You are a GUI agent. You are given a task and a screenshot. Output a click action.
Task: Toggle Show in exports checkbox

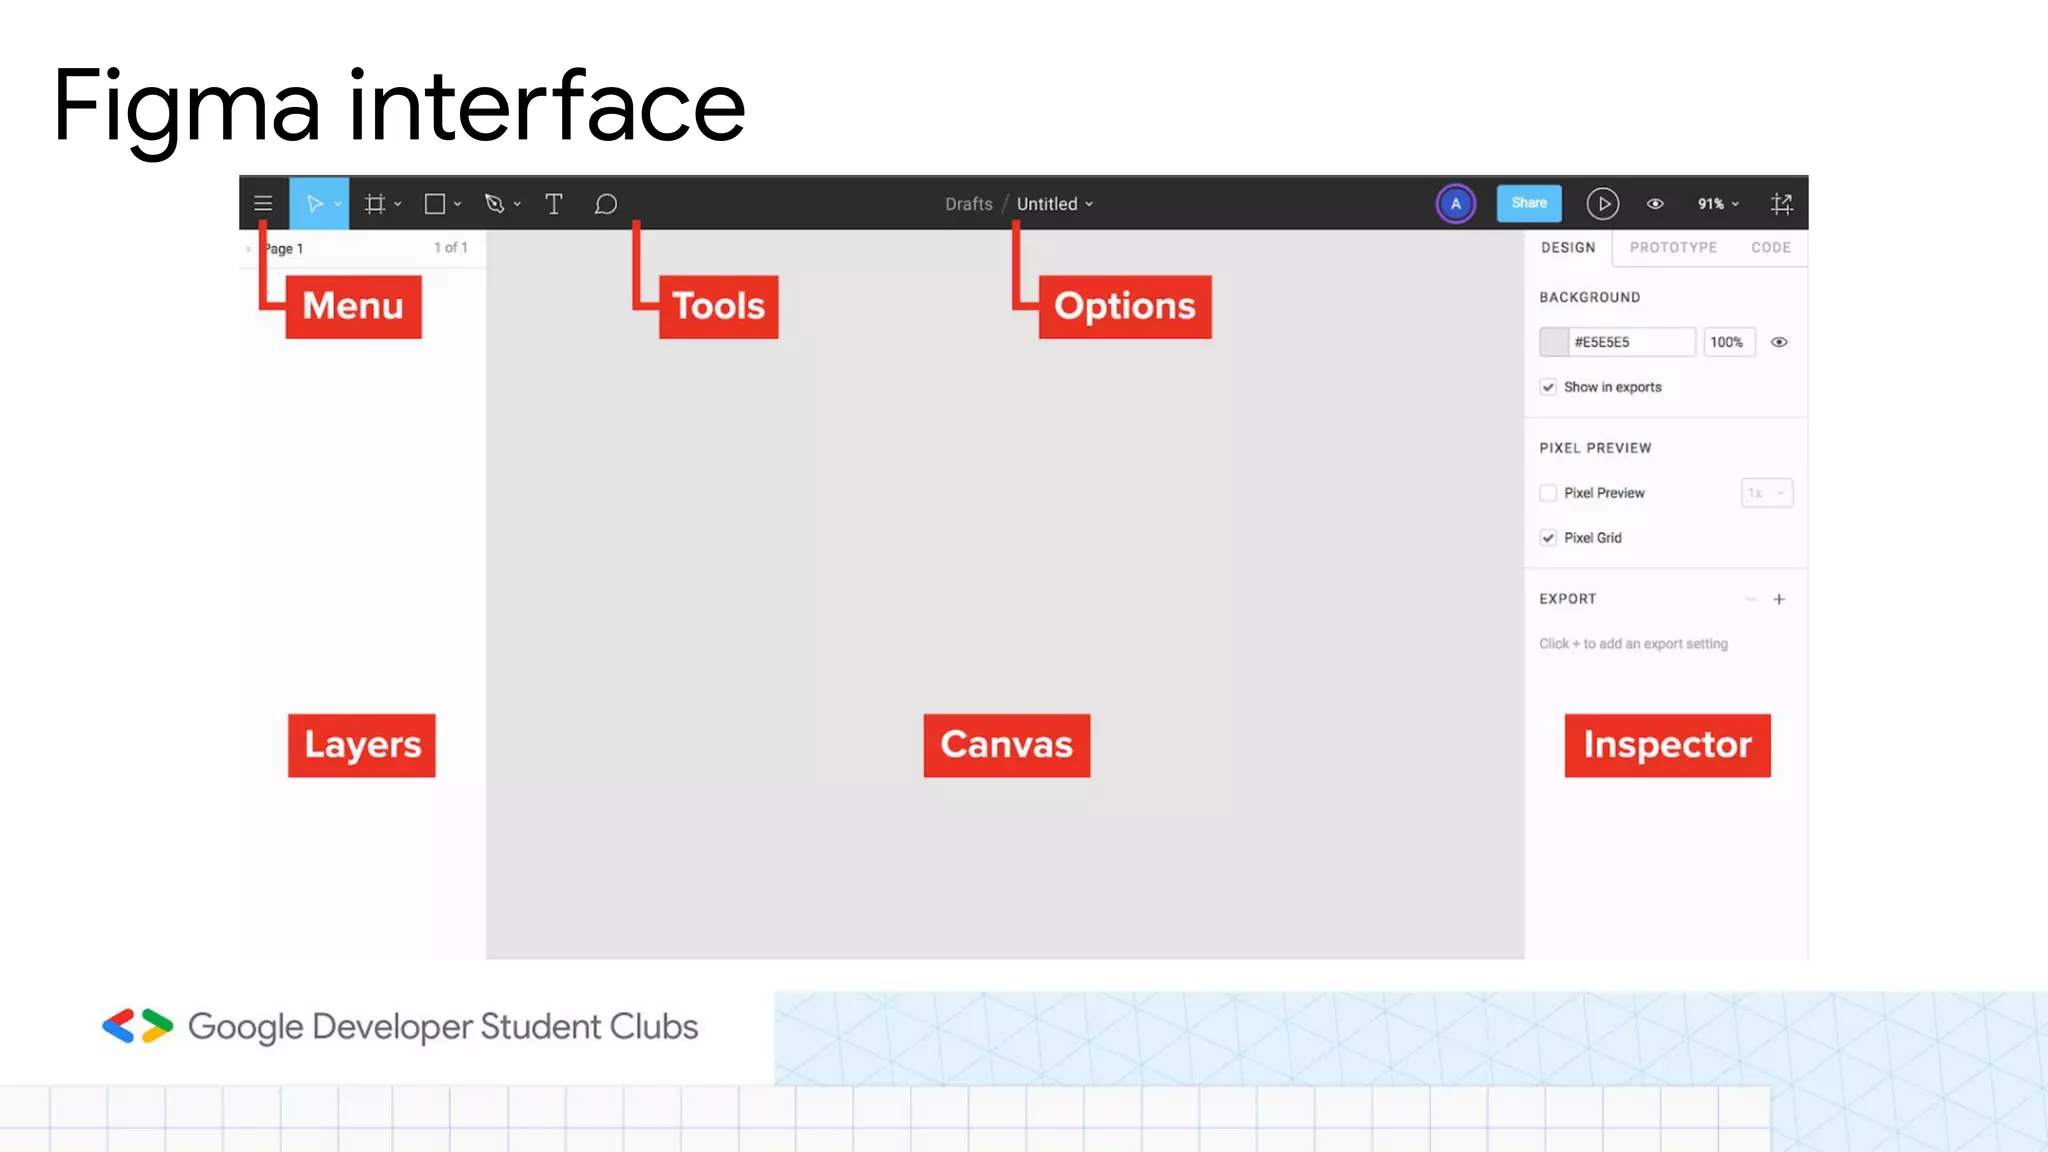pos(1548,387)
